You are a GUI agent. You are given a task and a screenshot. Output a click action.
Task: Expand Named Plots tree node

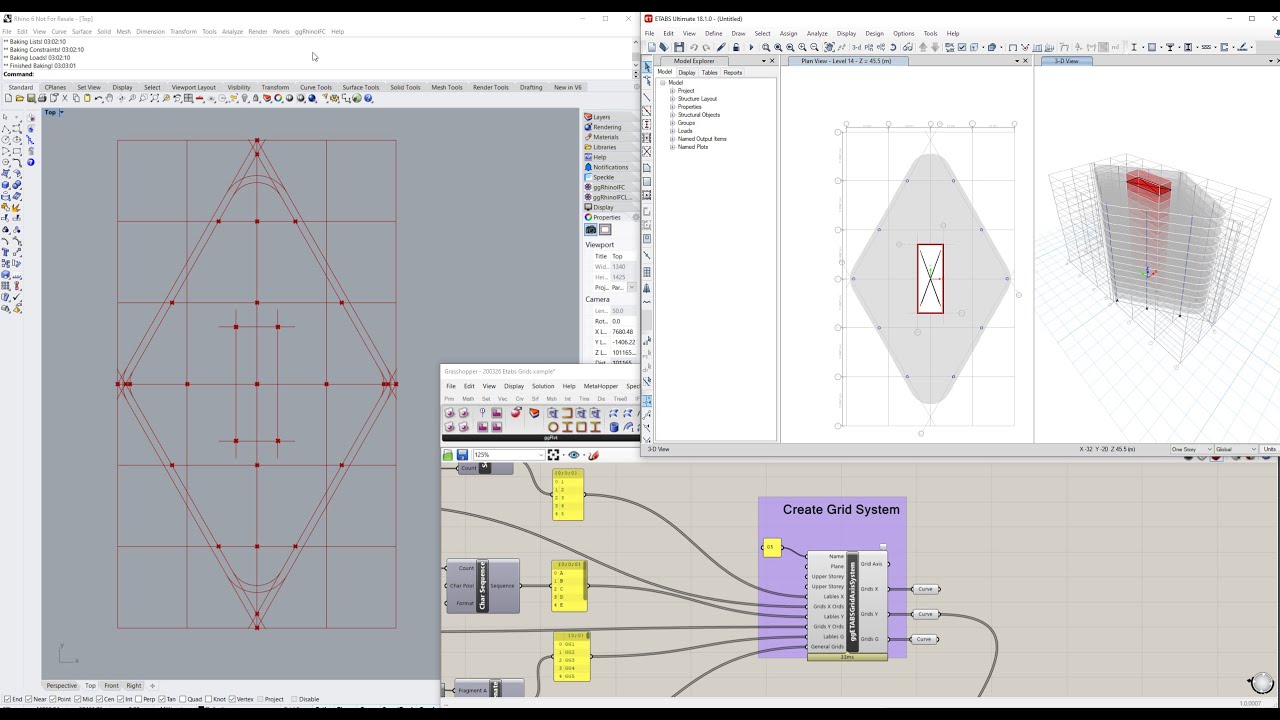pyautogui.click(x=672, y=147)
